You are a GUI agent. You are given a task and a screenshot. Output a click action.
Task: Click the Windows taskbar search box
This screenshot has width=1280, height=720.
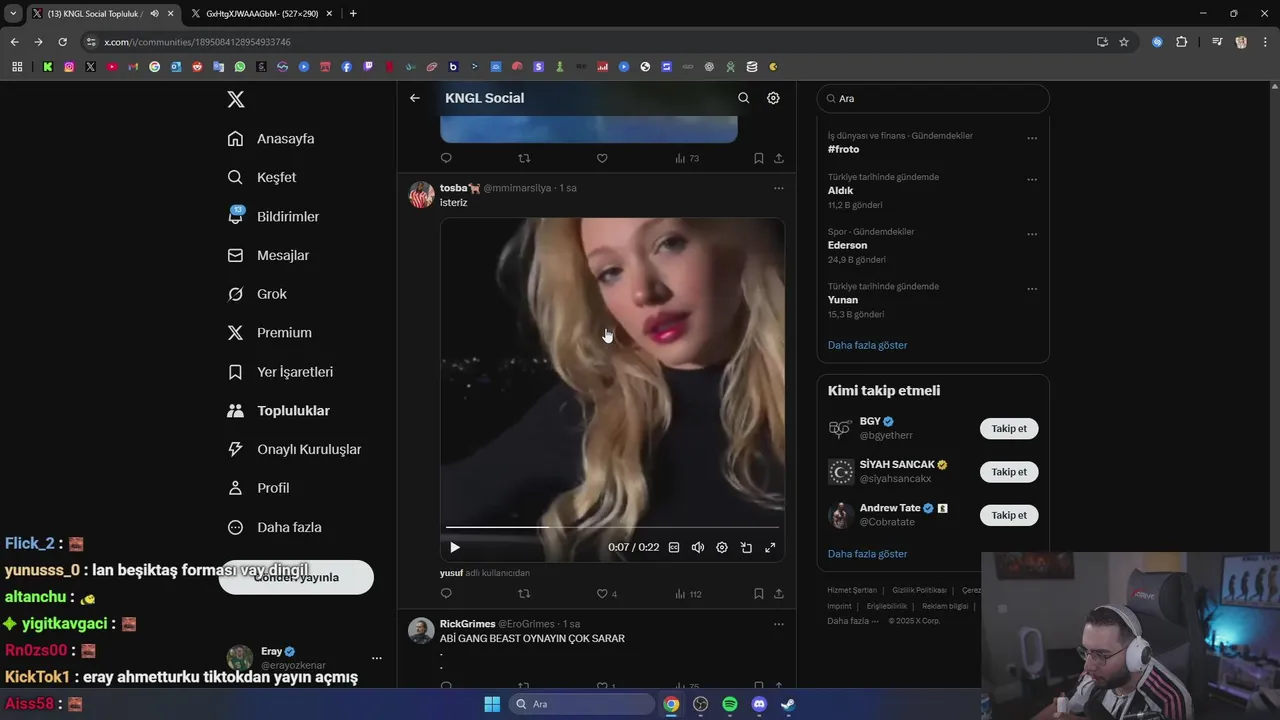(582, 704)
